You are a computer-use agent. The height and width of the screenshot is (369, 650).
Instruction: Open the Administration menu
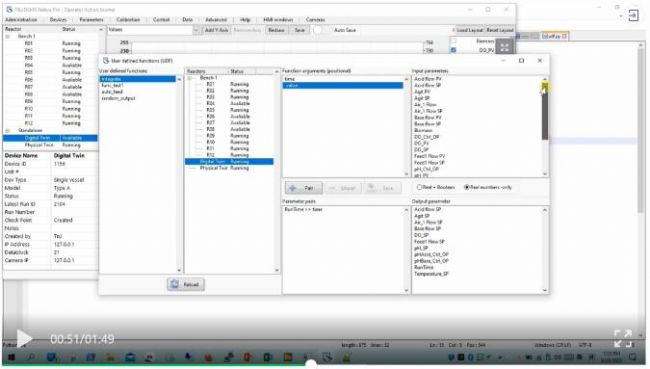tap(21, 19)
